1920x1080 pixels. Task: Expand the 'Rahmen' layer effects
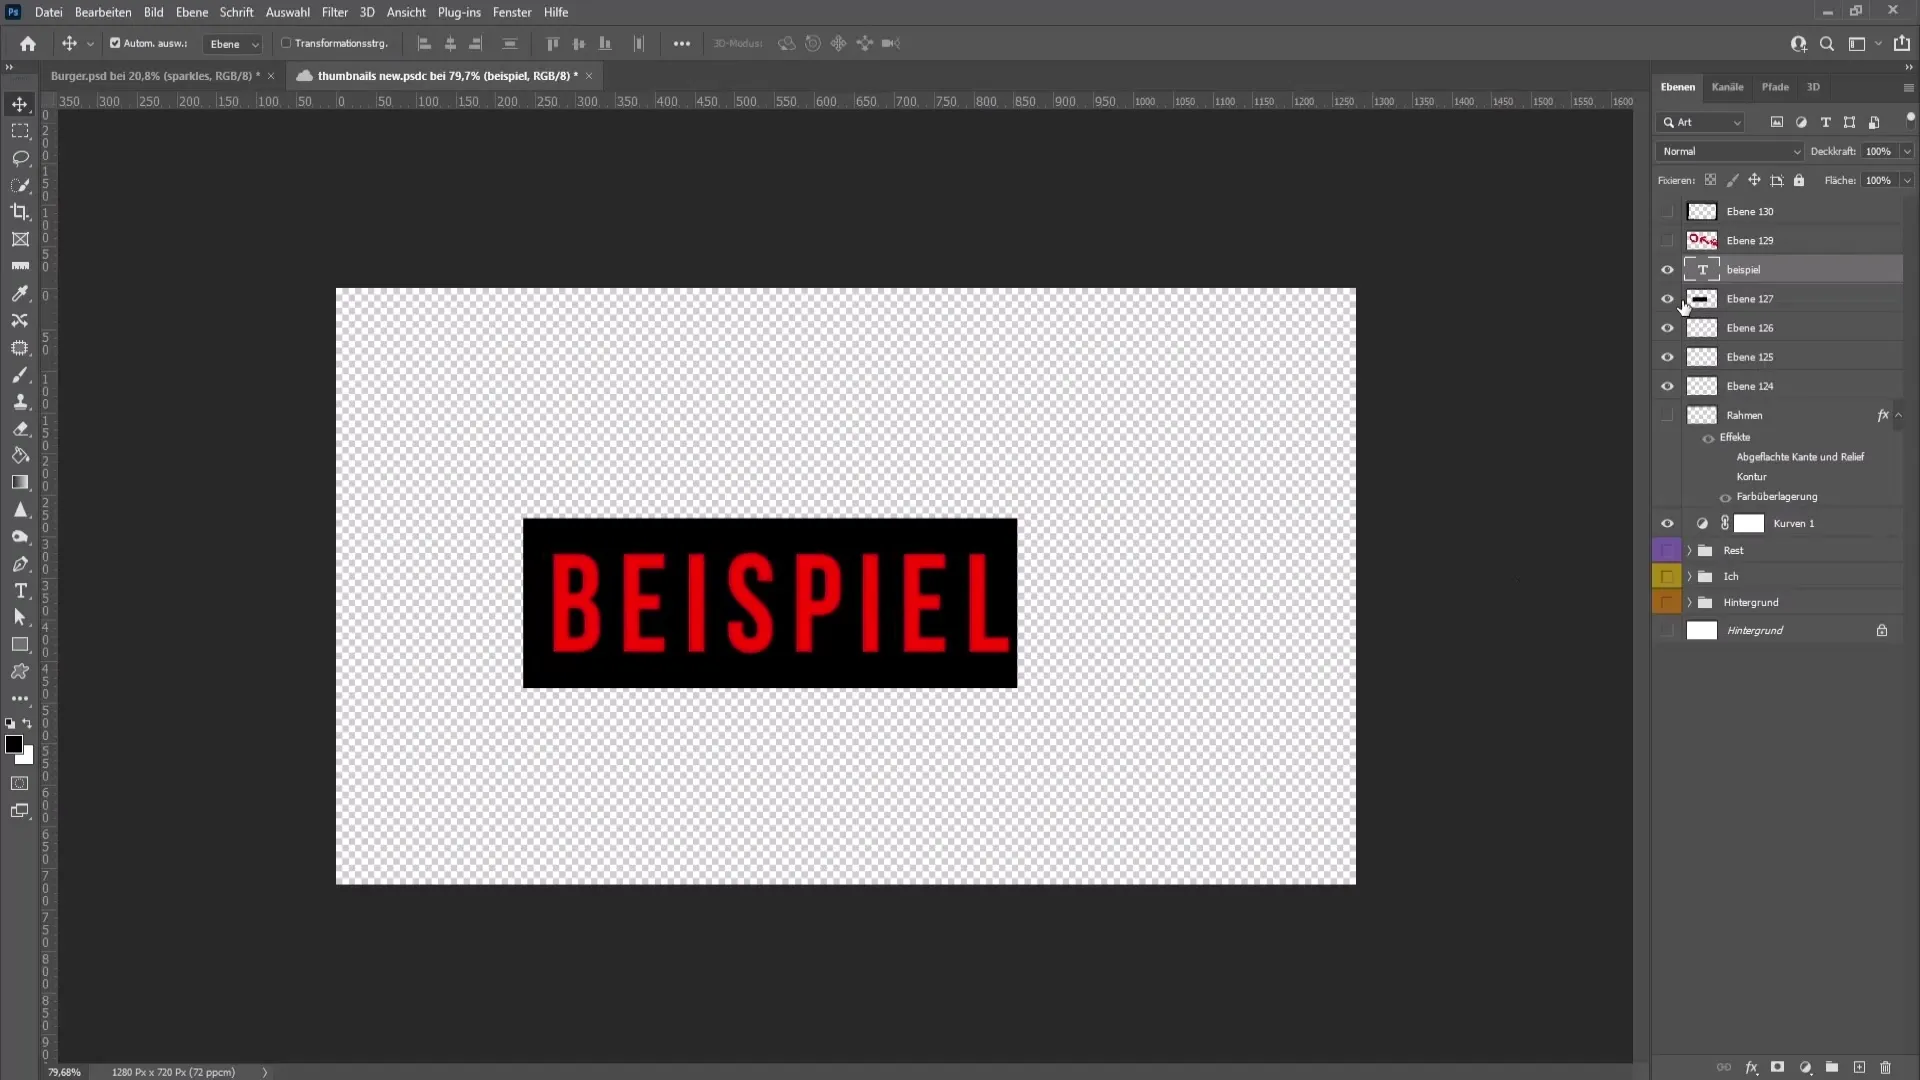tap(1899, 414)
